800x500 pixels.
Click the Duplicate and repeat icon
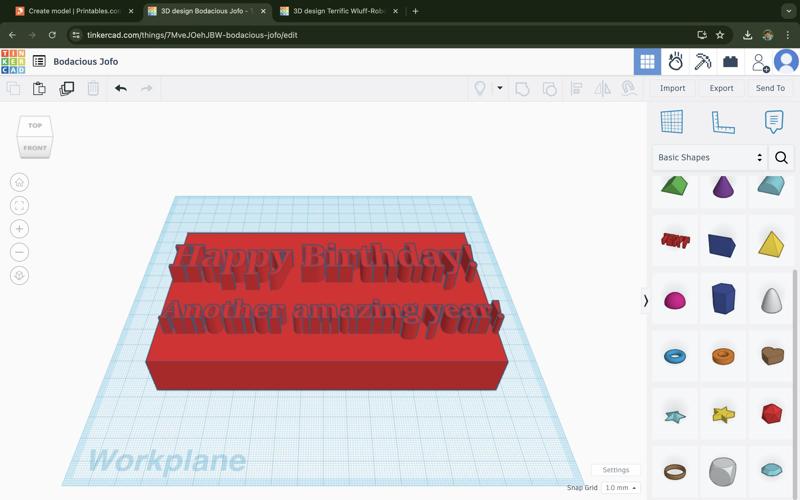(66, 89)
